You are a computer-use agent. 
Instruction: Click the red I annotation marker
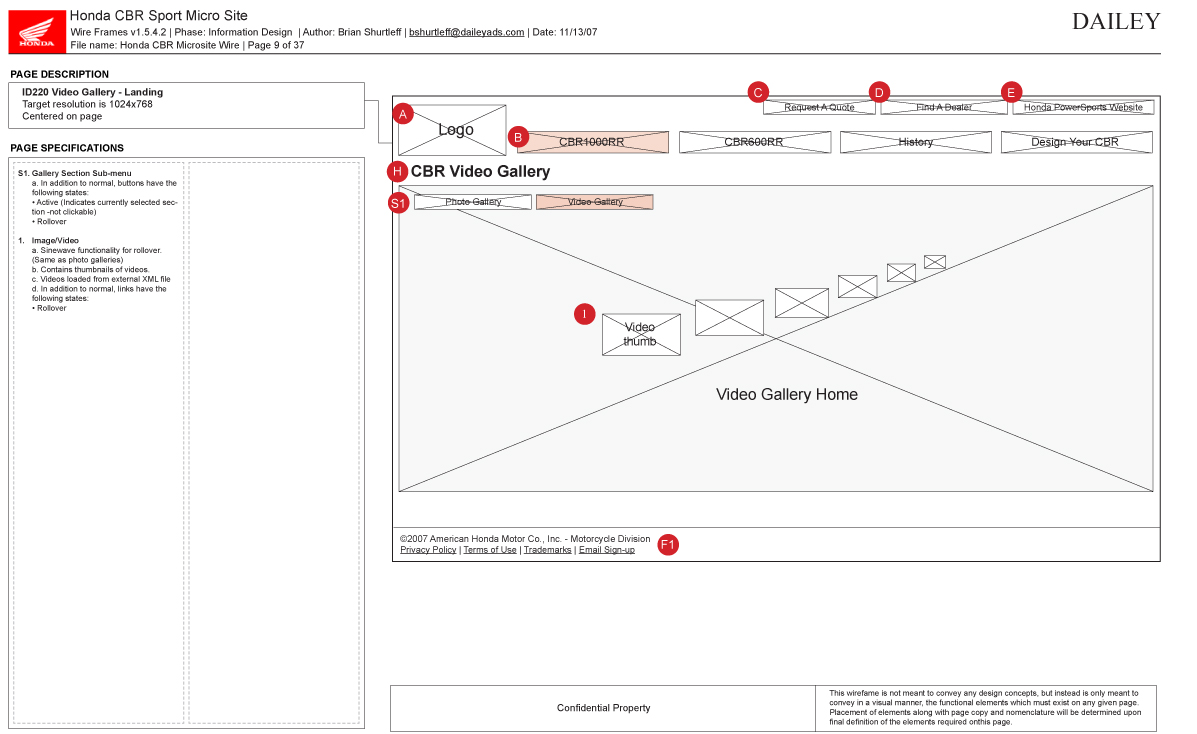585,314
